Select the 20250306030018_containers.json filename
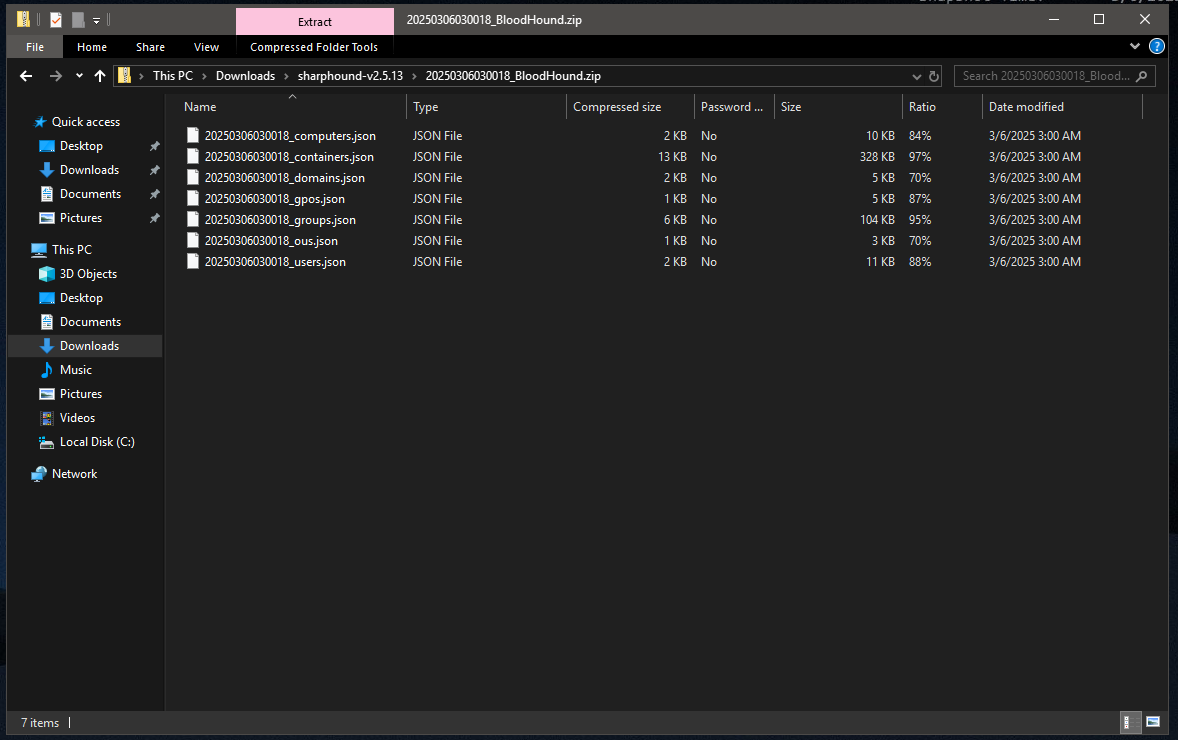 click(289, 157)
